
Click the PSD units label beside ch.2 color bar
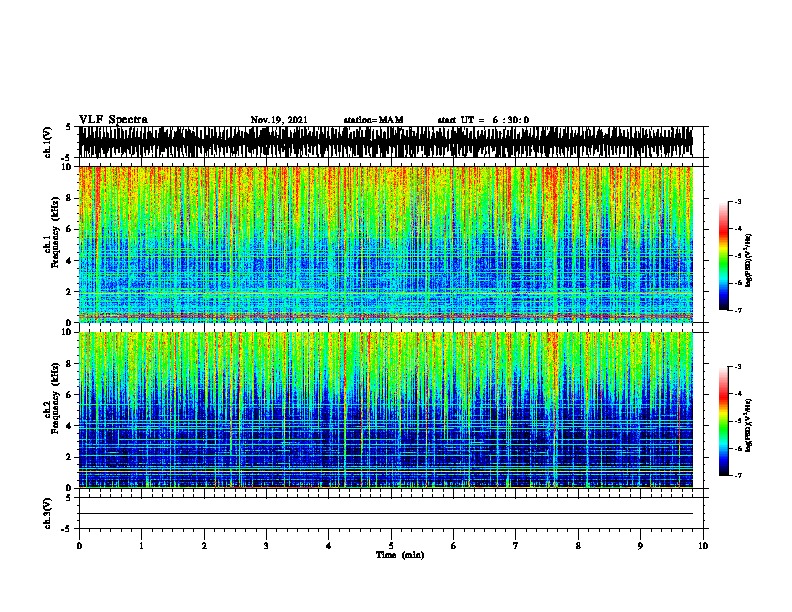749,426
